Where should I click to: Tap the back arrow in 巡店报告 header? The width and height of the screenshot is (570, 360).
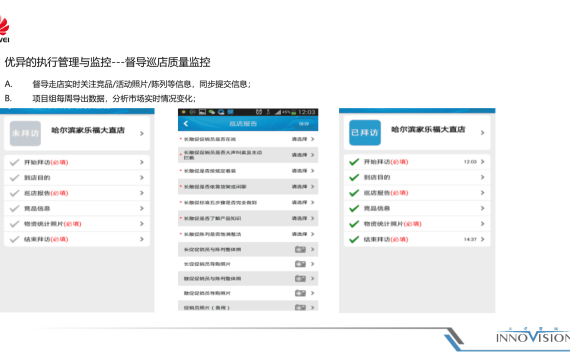point(186,124)
